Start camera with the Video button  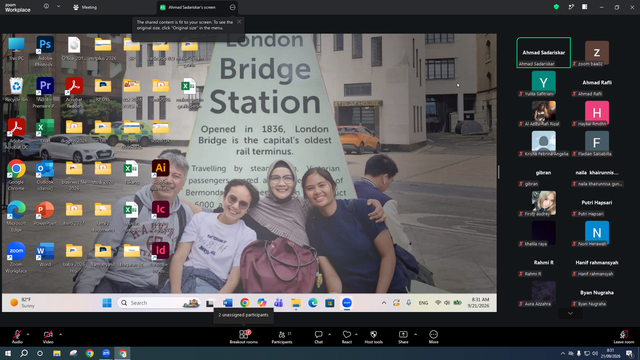pyautogui.click(x=48, y=336)
